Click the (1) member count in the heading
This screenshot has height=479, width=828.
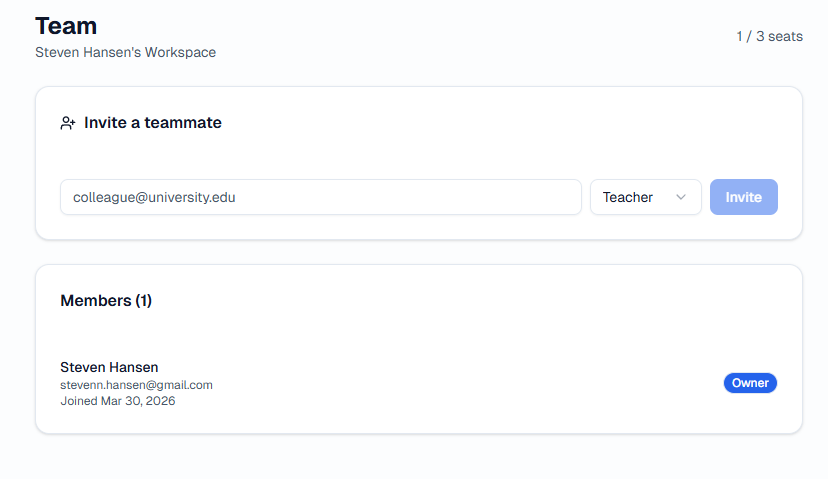(143, 300)
